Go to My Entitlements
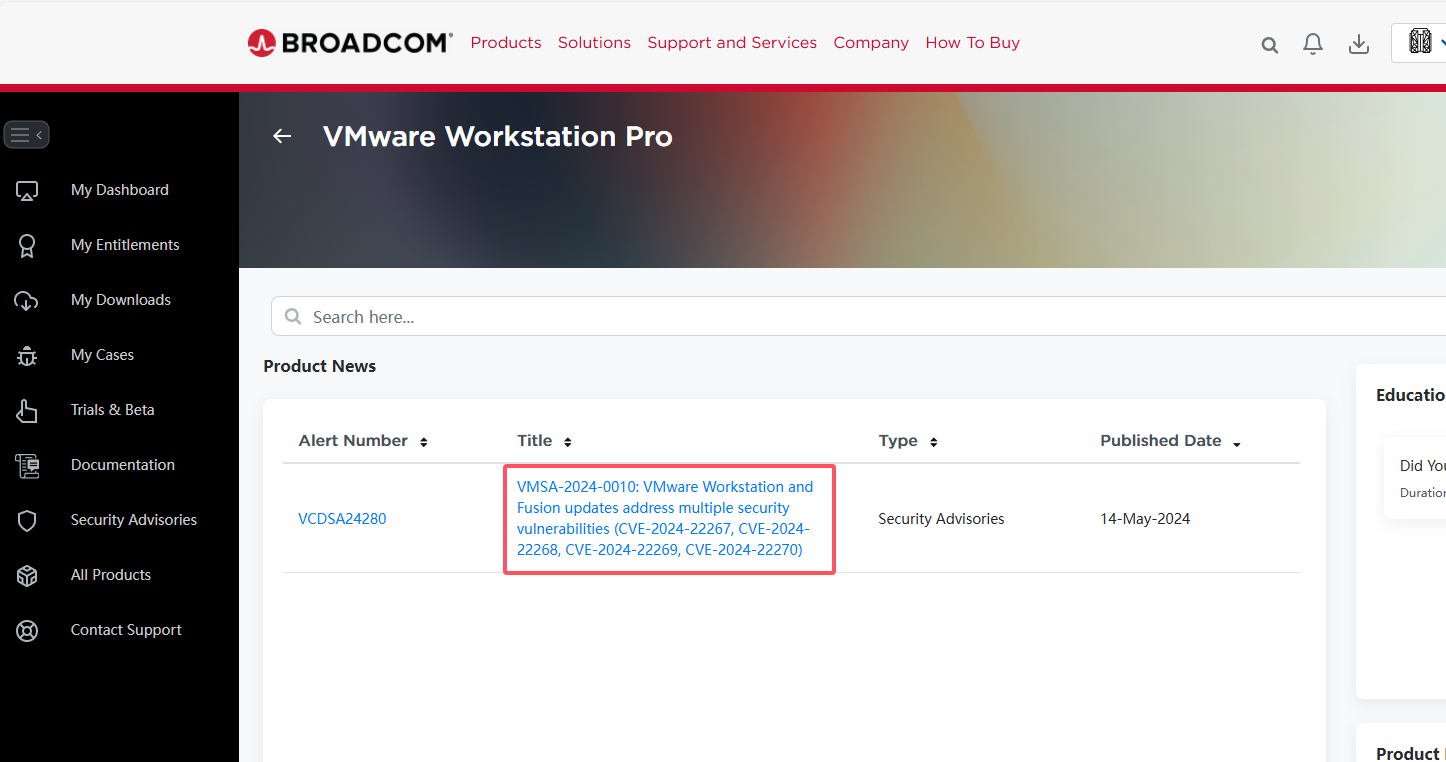 (125, 245)
